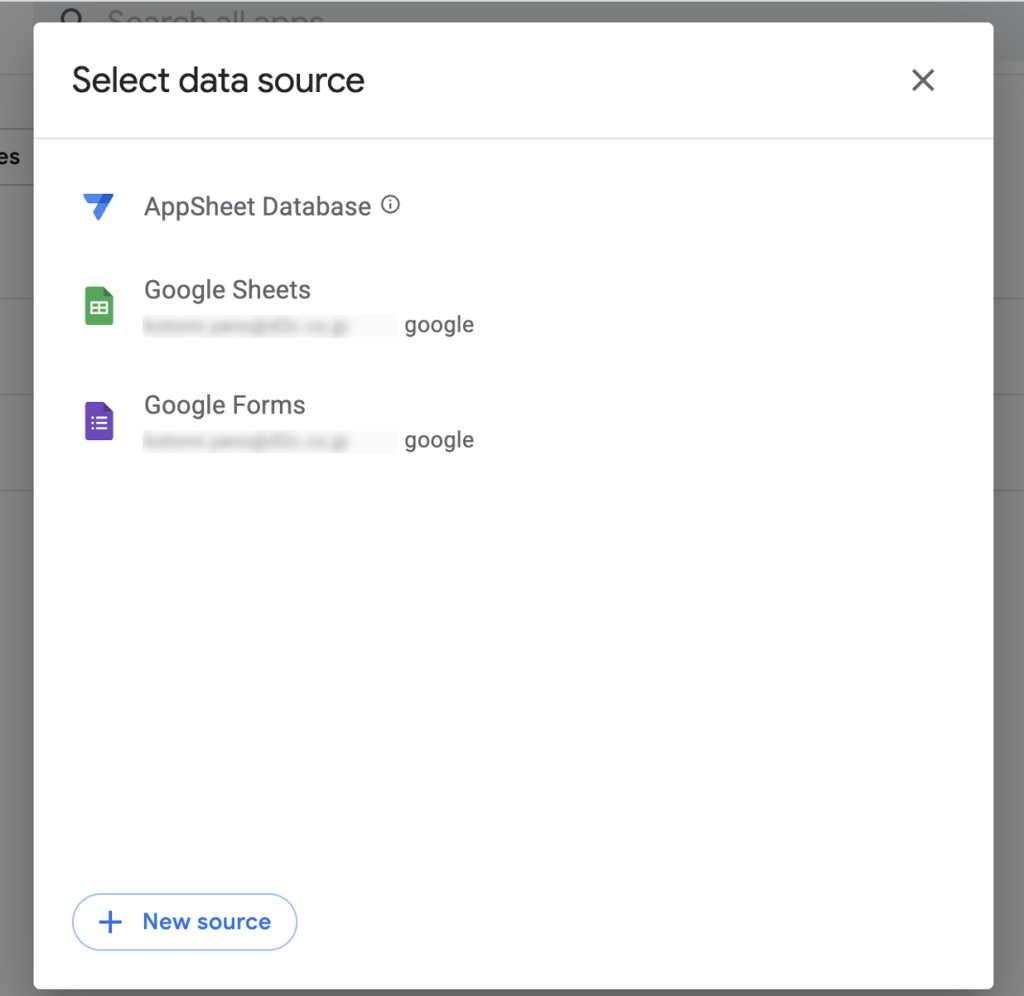The image size is (1024, 996).
Task: Choose the Google Sheets text label
Action: click(x=227, y=290)
